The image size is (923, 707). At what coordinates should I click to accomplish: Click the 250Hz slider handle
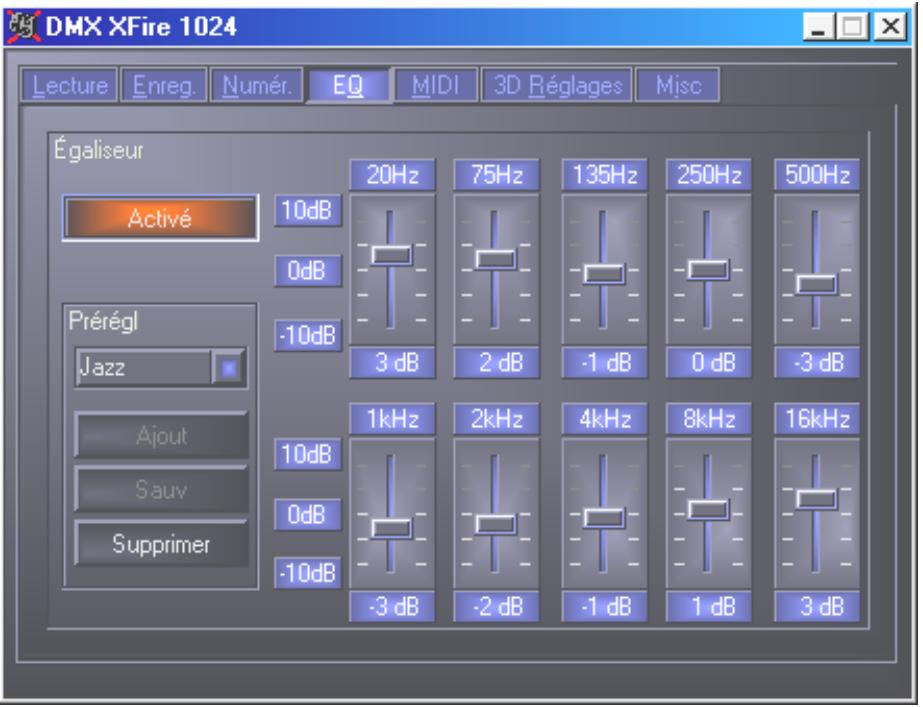(708, 270)
